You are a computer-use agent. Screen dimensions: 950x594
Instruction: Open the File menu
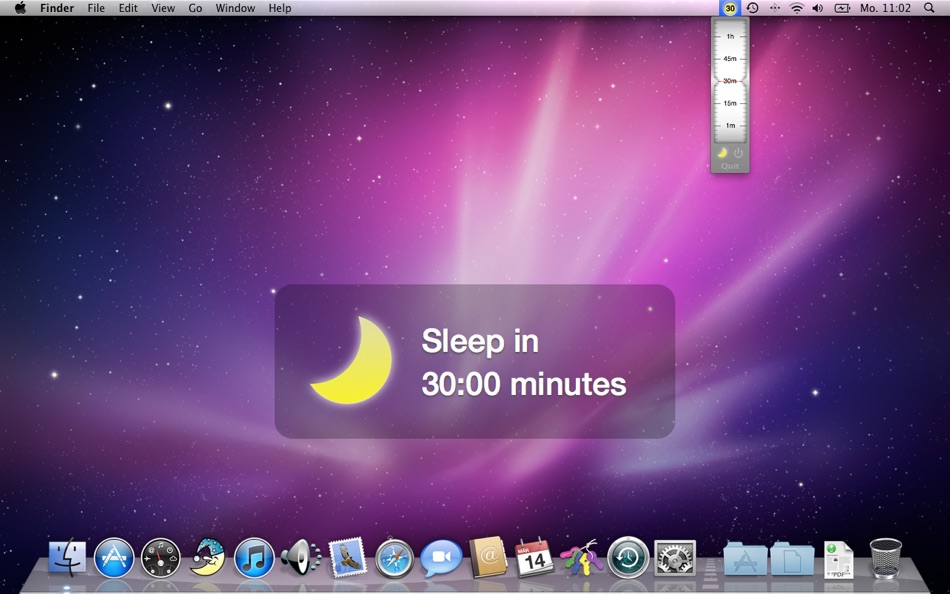[96, 8]
